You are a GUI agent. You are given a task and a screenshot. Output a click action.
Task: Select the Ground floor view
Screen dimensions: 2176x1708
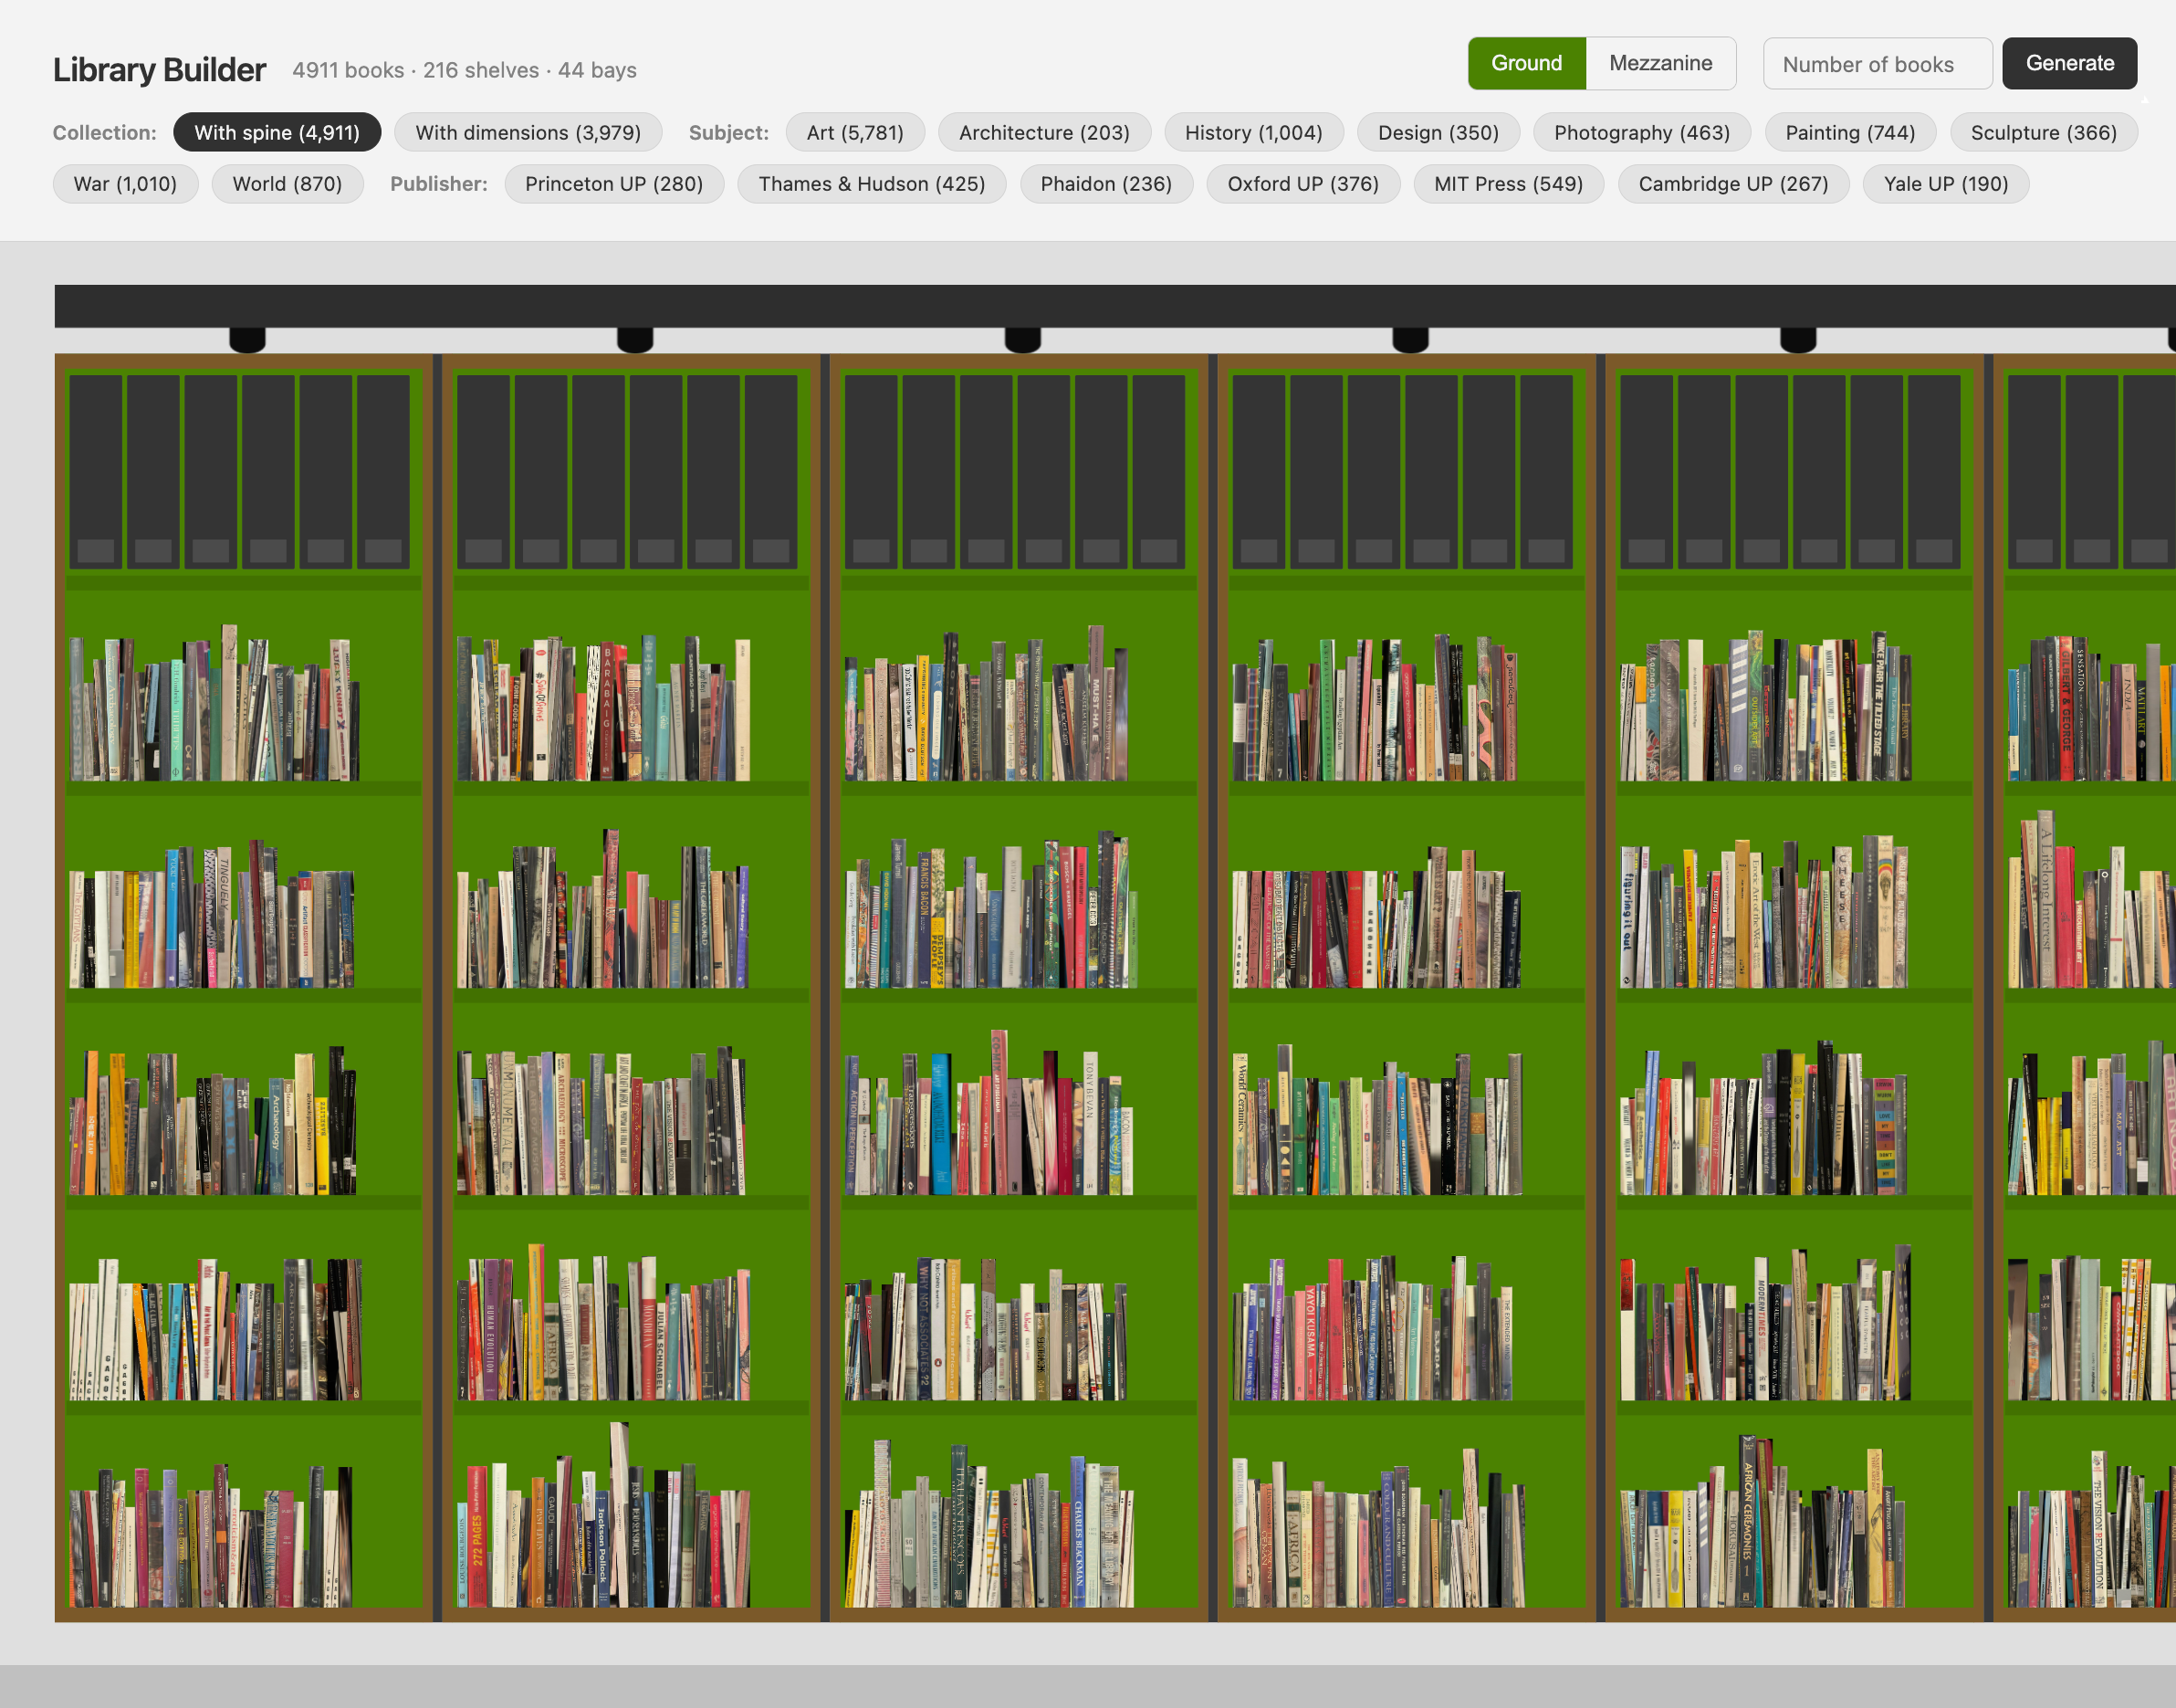tap(1526, 63)
